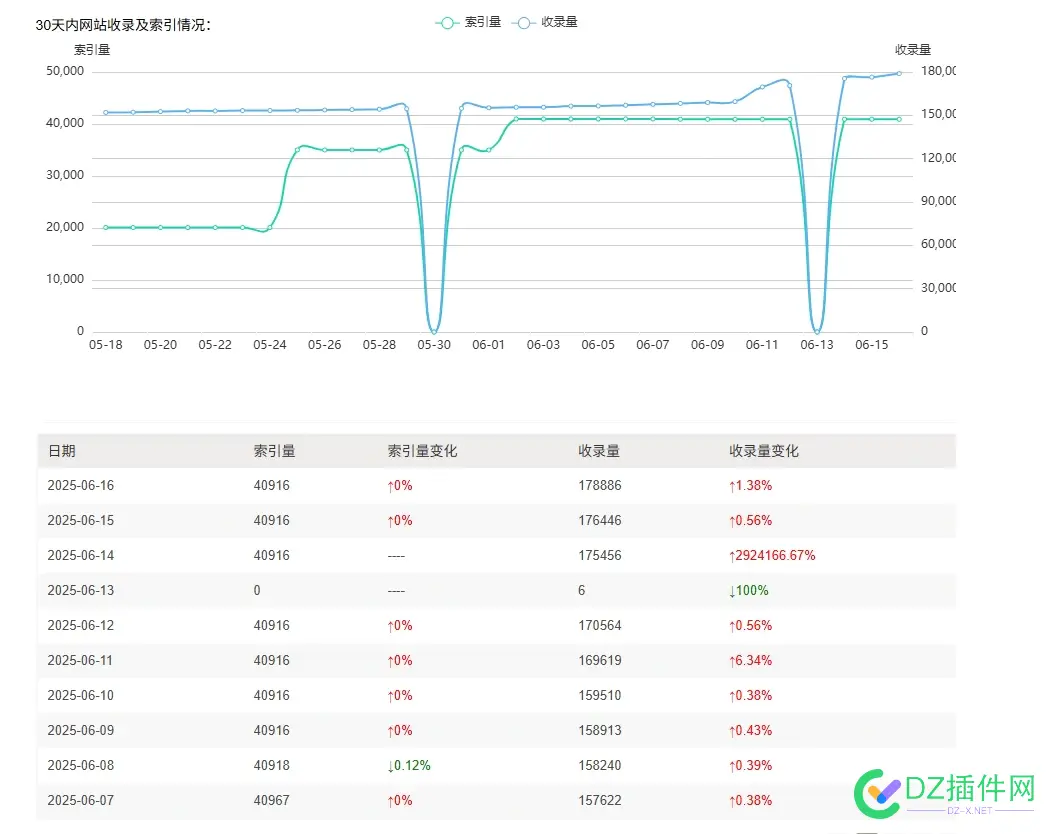Select the 2025-06-13 date cell

pyautogui.click(x=81, y=591)
